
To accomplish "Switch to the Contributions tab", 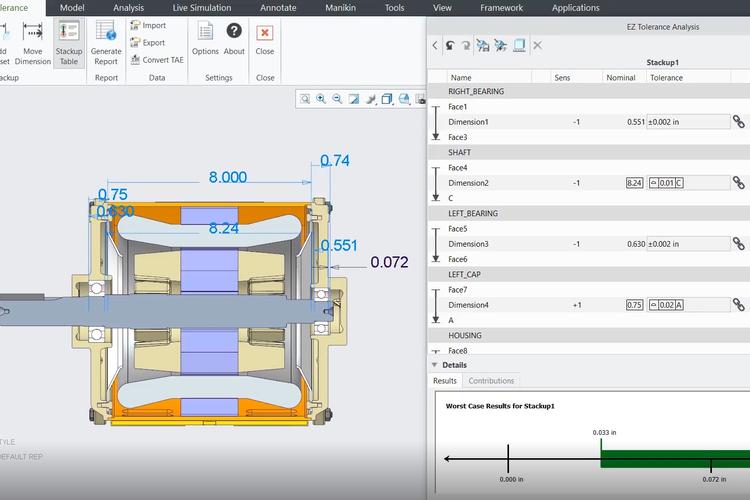I will 491,381.
